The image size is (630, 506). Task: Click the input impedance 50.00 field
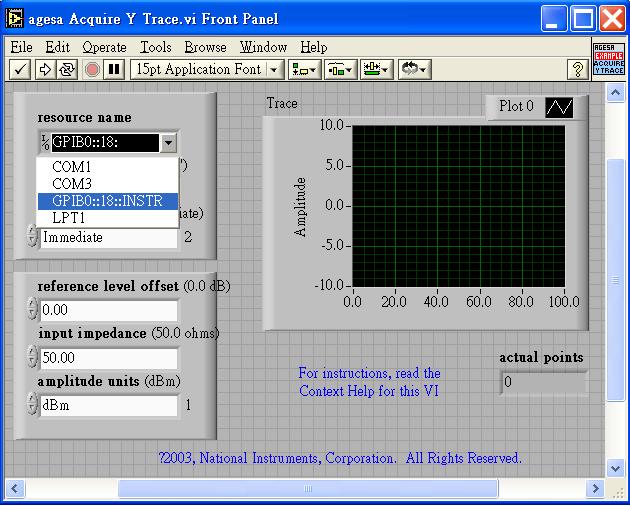click(x=108, y=358)
